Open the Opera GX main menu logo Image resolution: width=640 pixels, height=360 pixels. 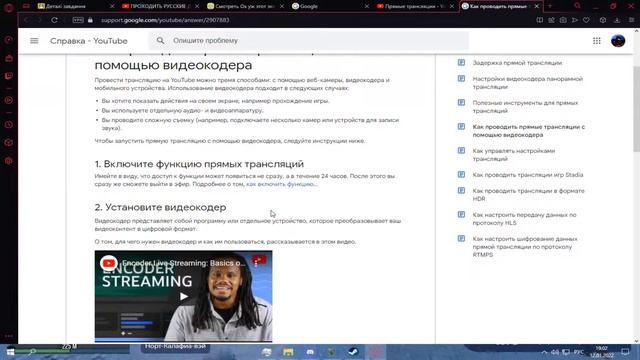coord(9,7)
